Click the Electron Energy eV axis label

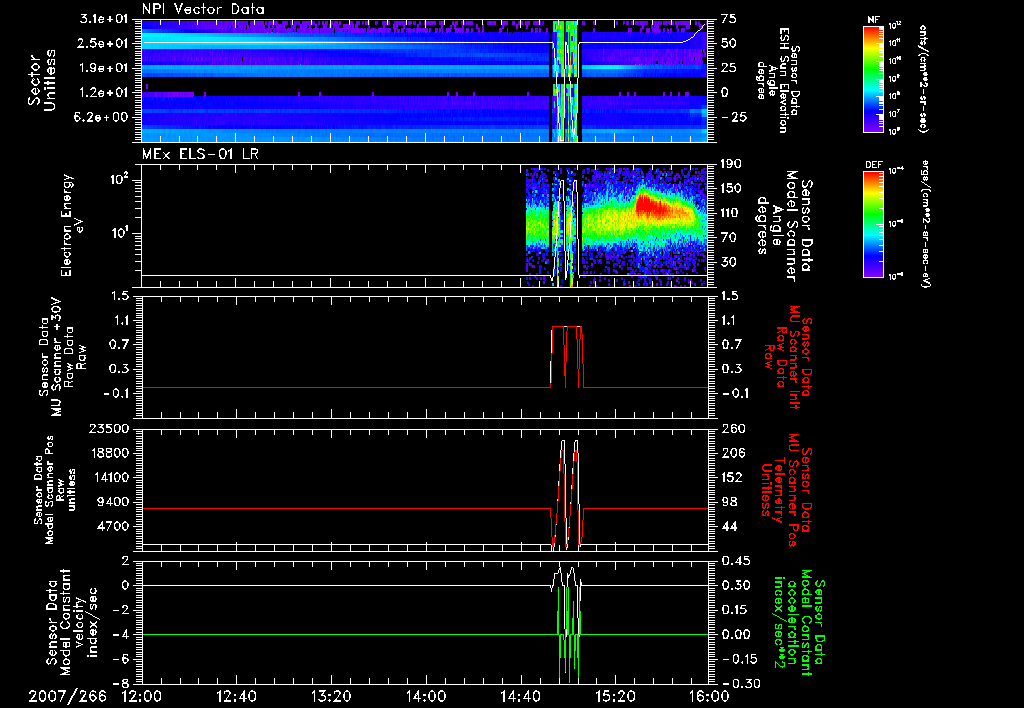click(73, 225)
